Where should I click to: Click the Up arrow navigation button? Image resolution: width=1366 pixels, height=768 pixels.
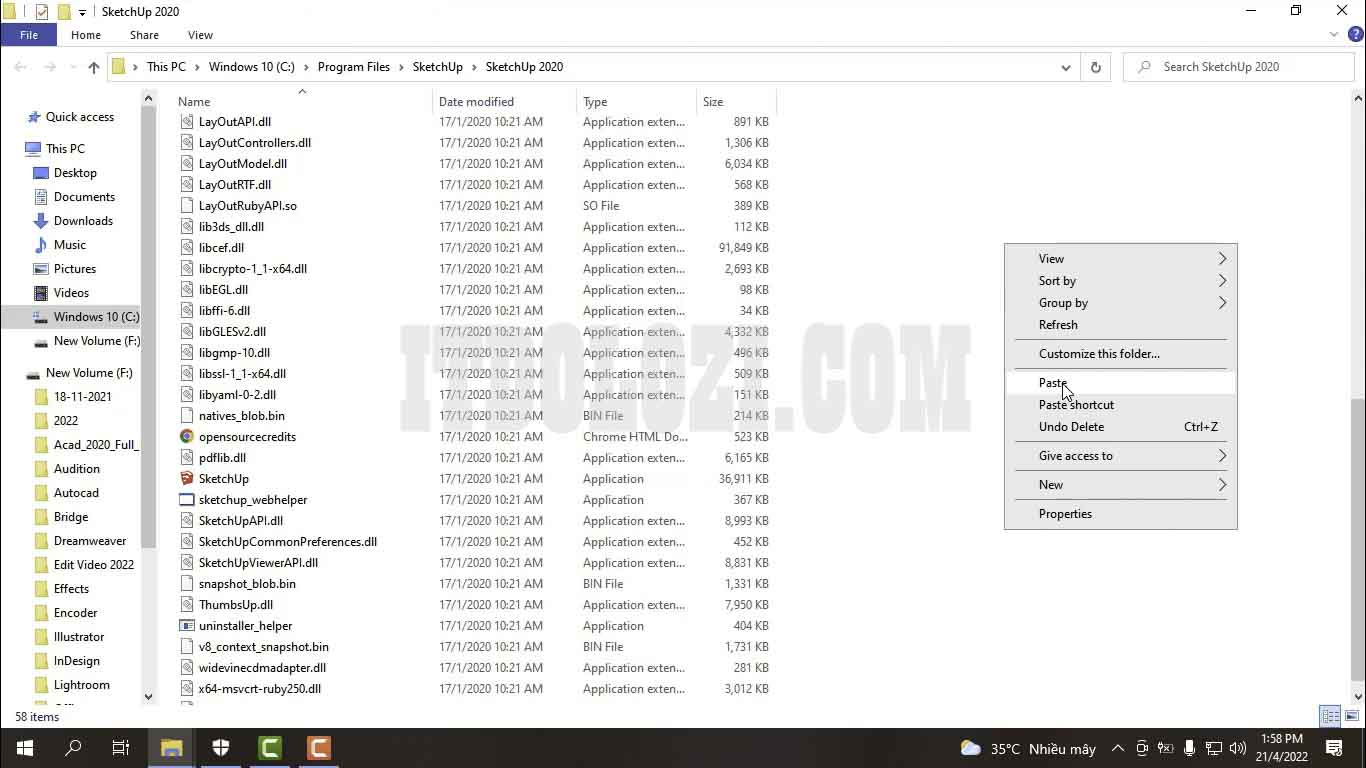point(94,67)
